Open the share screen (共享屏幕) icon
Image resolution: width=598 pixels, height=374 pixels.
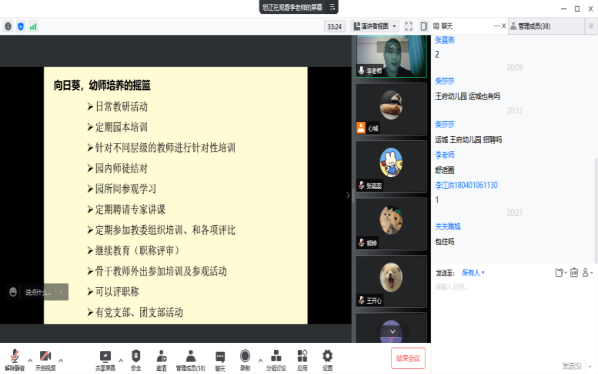click(105, 360)
